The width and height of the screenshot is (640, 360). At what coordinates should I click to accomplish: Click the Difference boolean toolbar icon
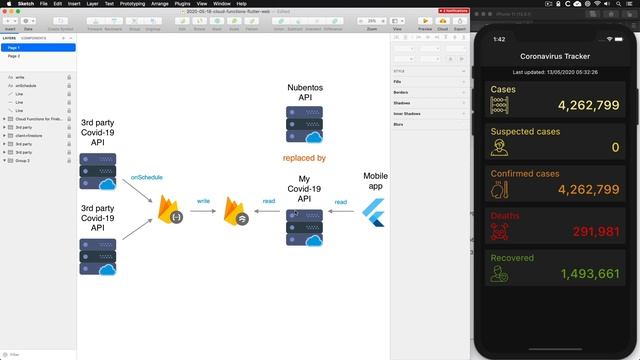click(x=334, y=21)
